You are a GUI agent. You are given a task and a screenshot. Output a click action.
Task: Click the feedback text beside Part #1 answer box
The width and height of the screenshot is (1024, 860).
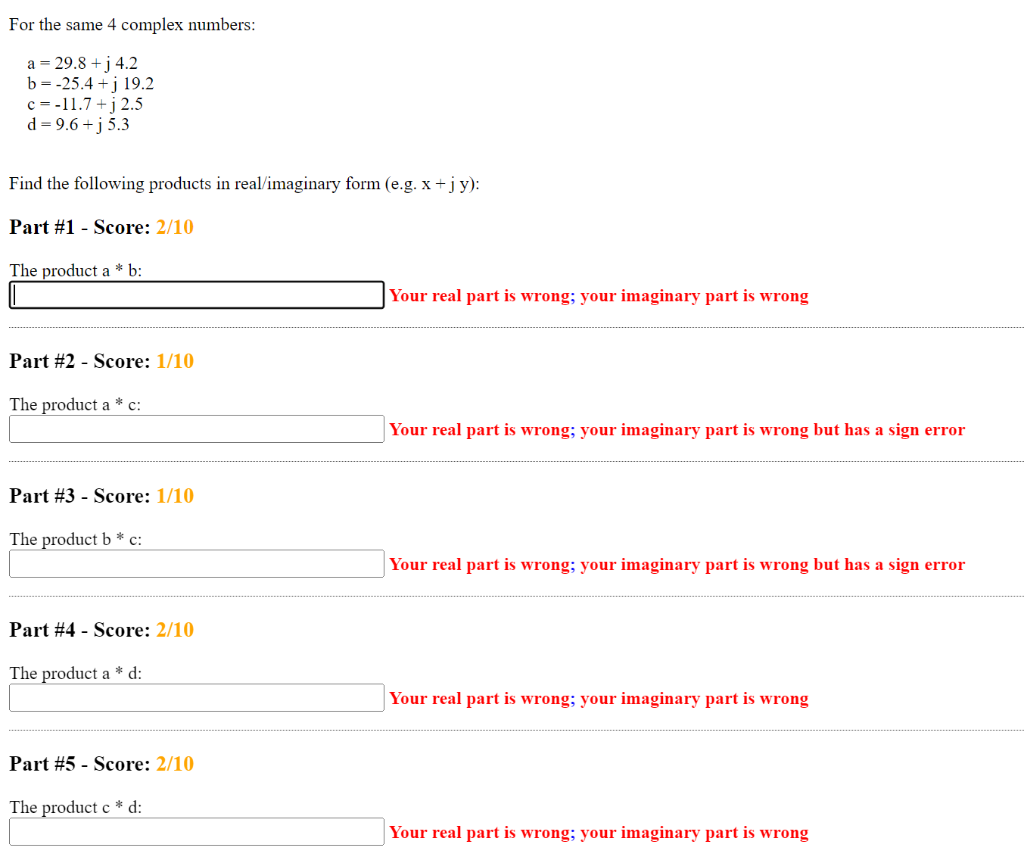coord(598,295)
